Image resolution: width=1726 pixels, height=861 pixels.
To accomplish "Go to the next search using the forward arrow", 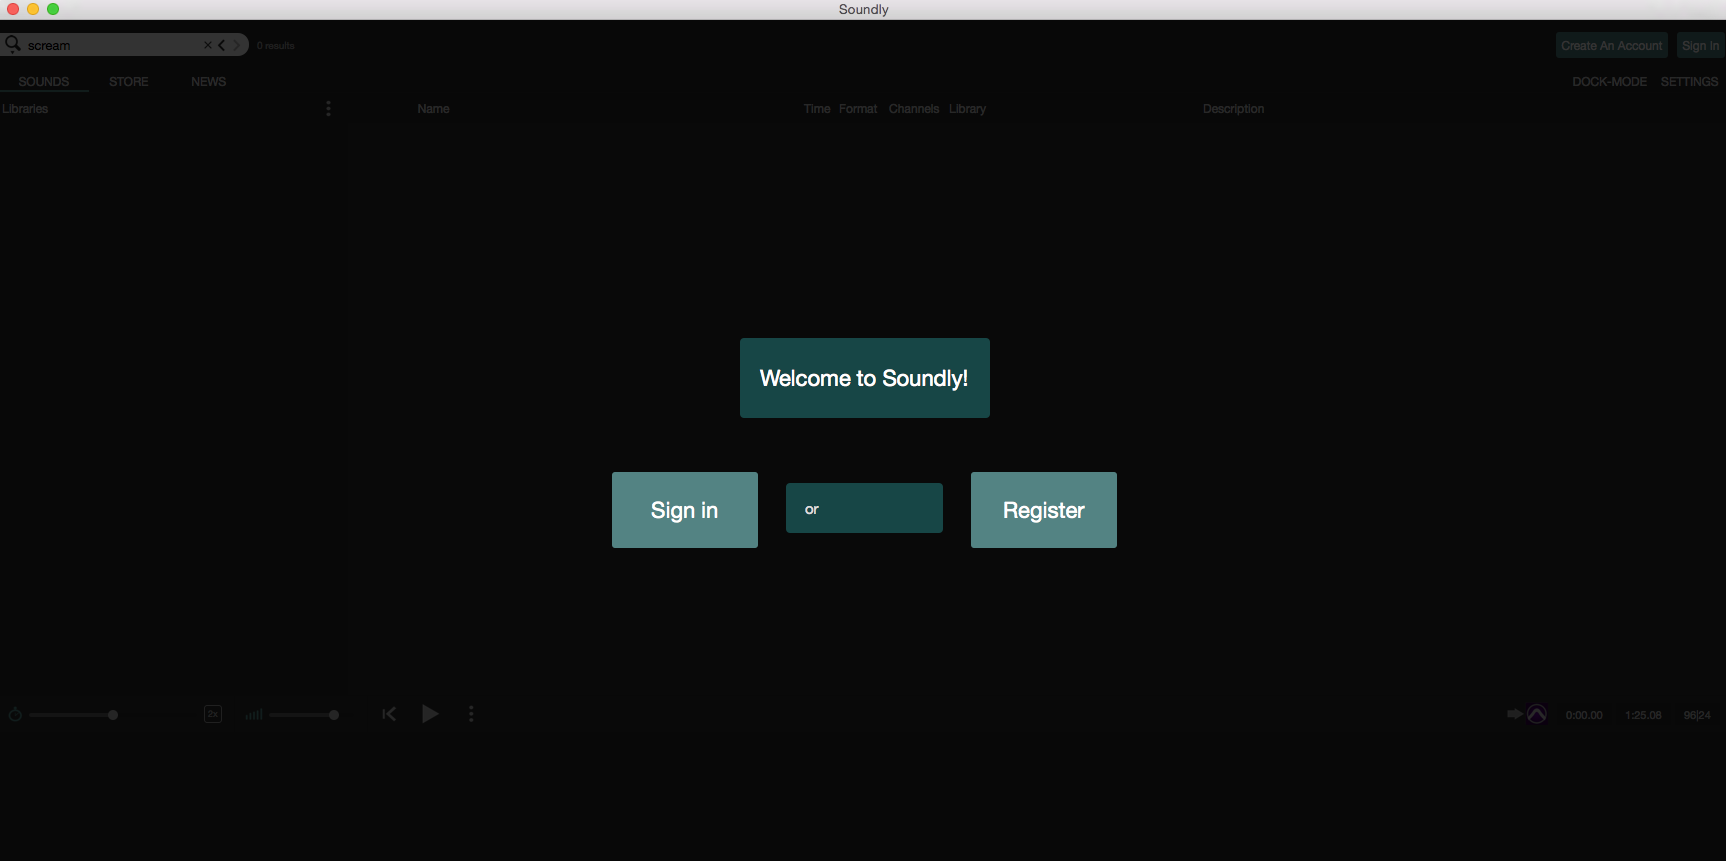I will (x=236, y=45).
